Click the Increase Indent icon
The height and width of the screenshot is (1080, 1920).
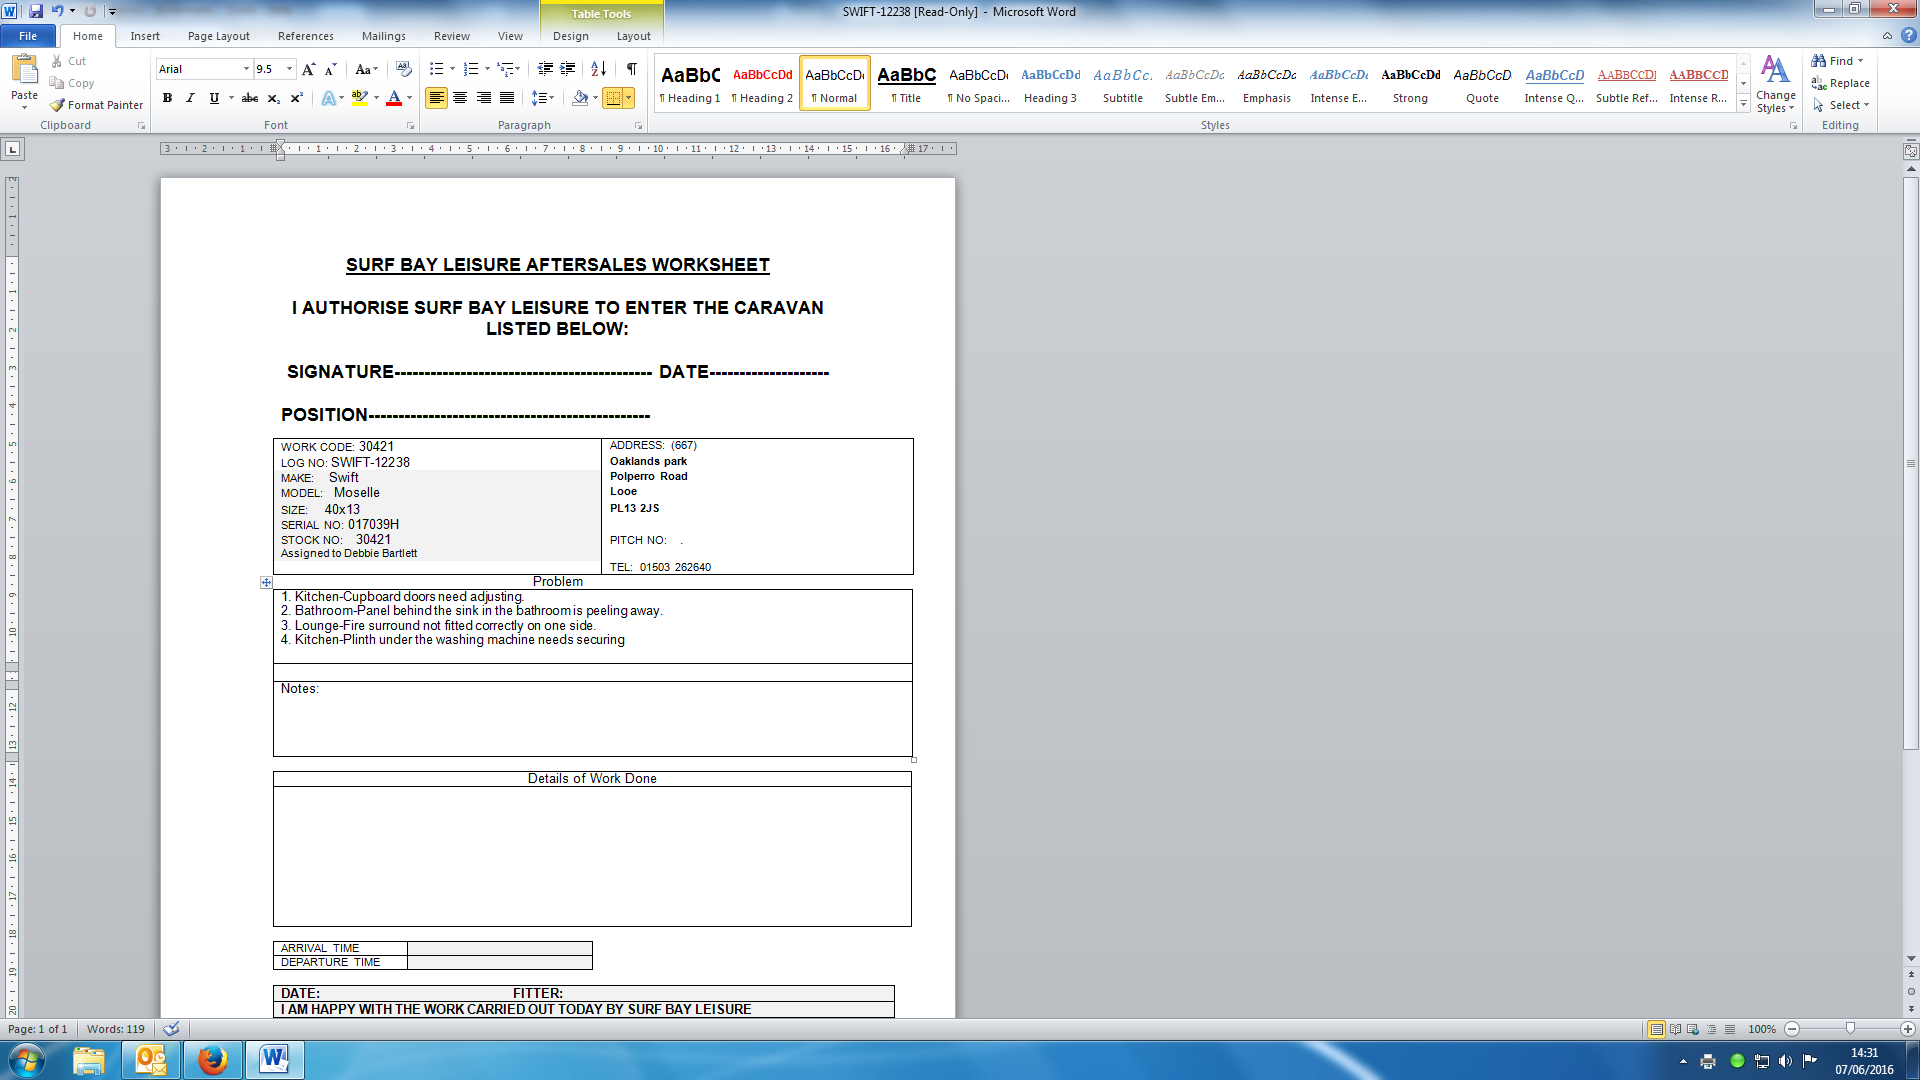tap(568, 69)
